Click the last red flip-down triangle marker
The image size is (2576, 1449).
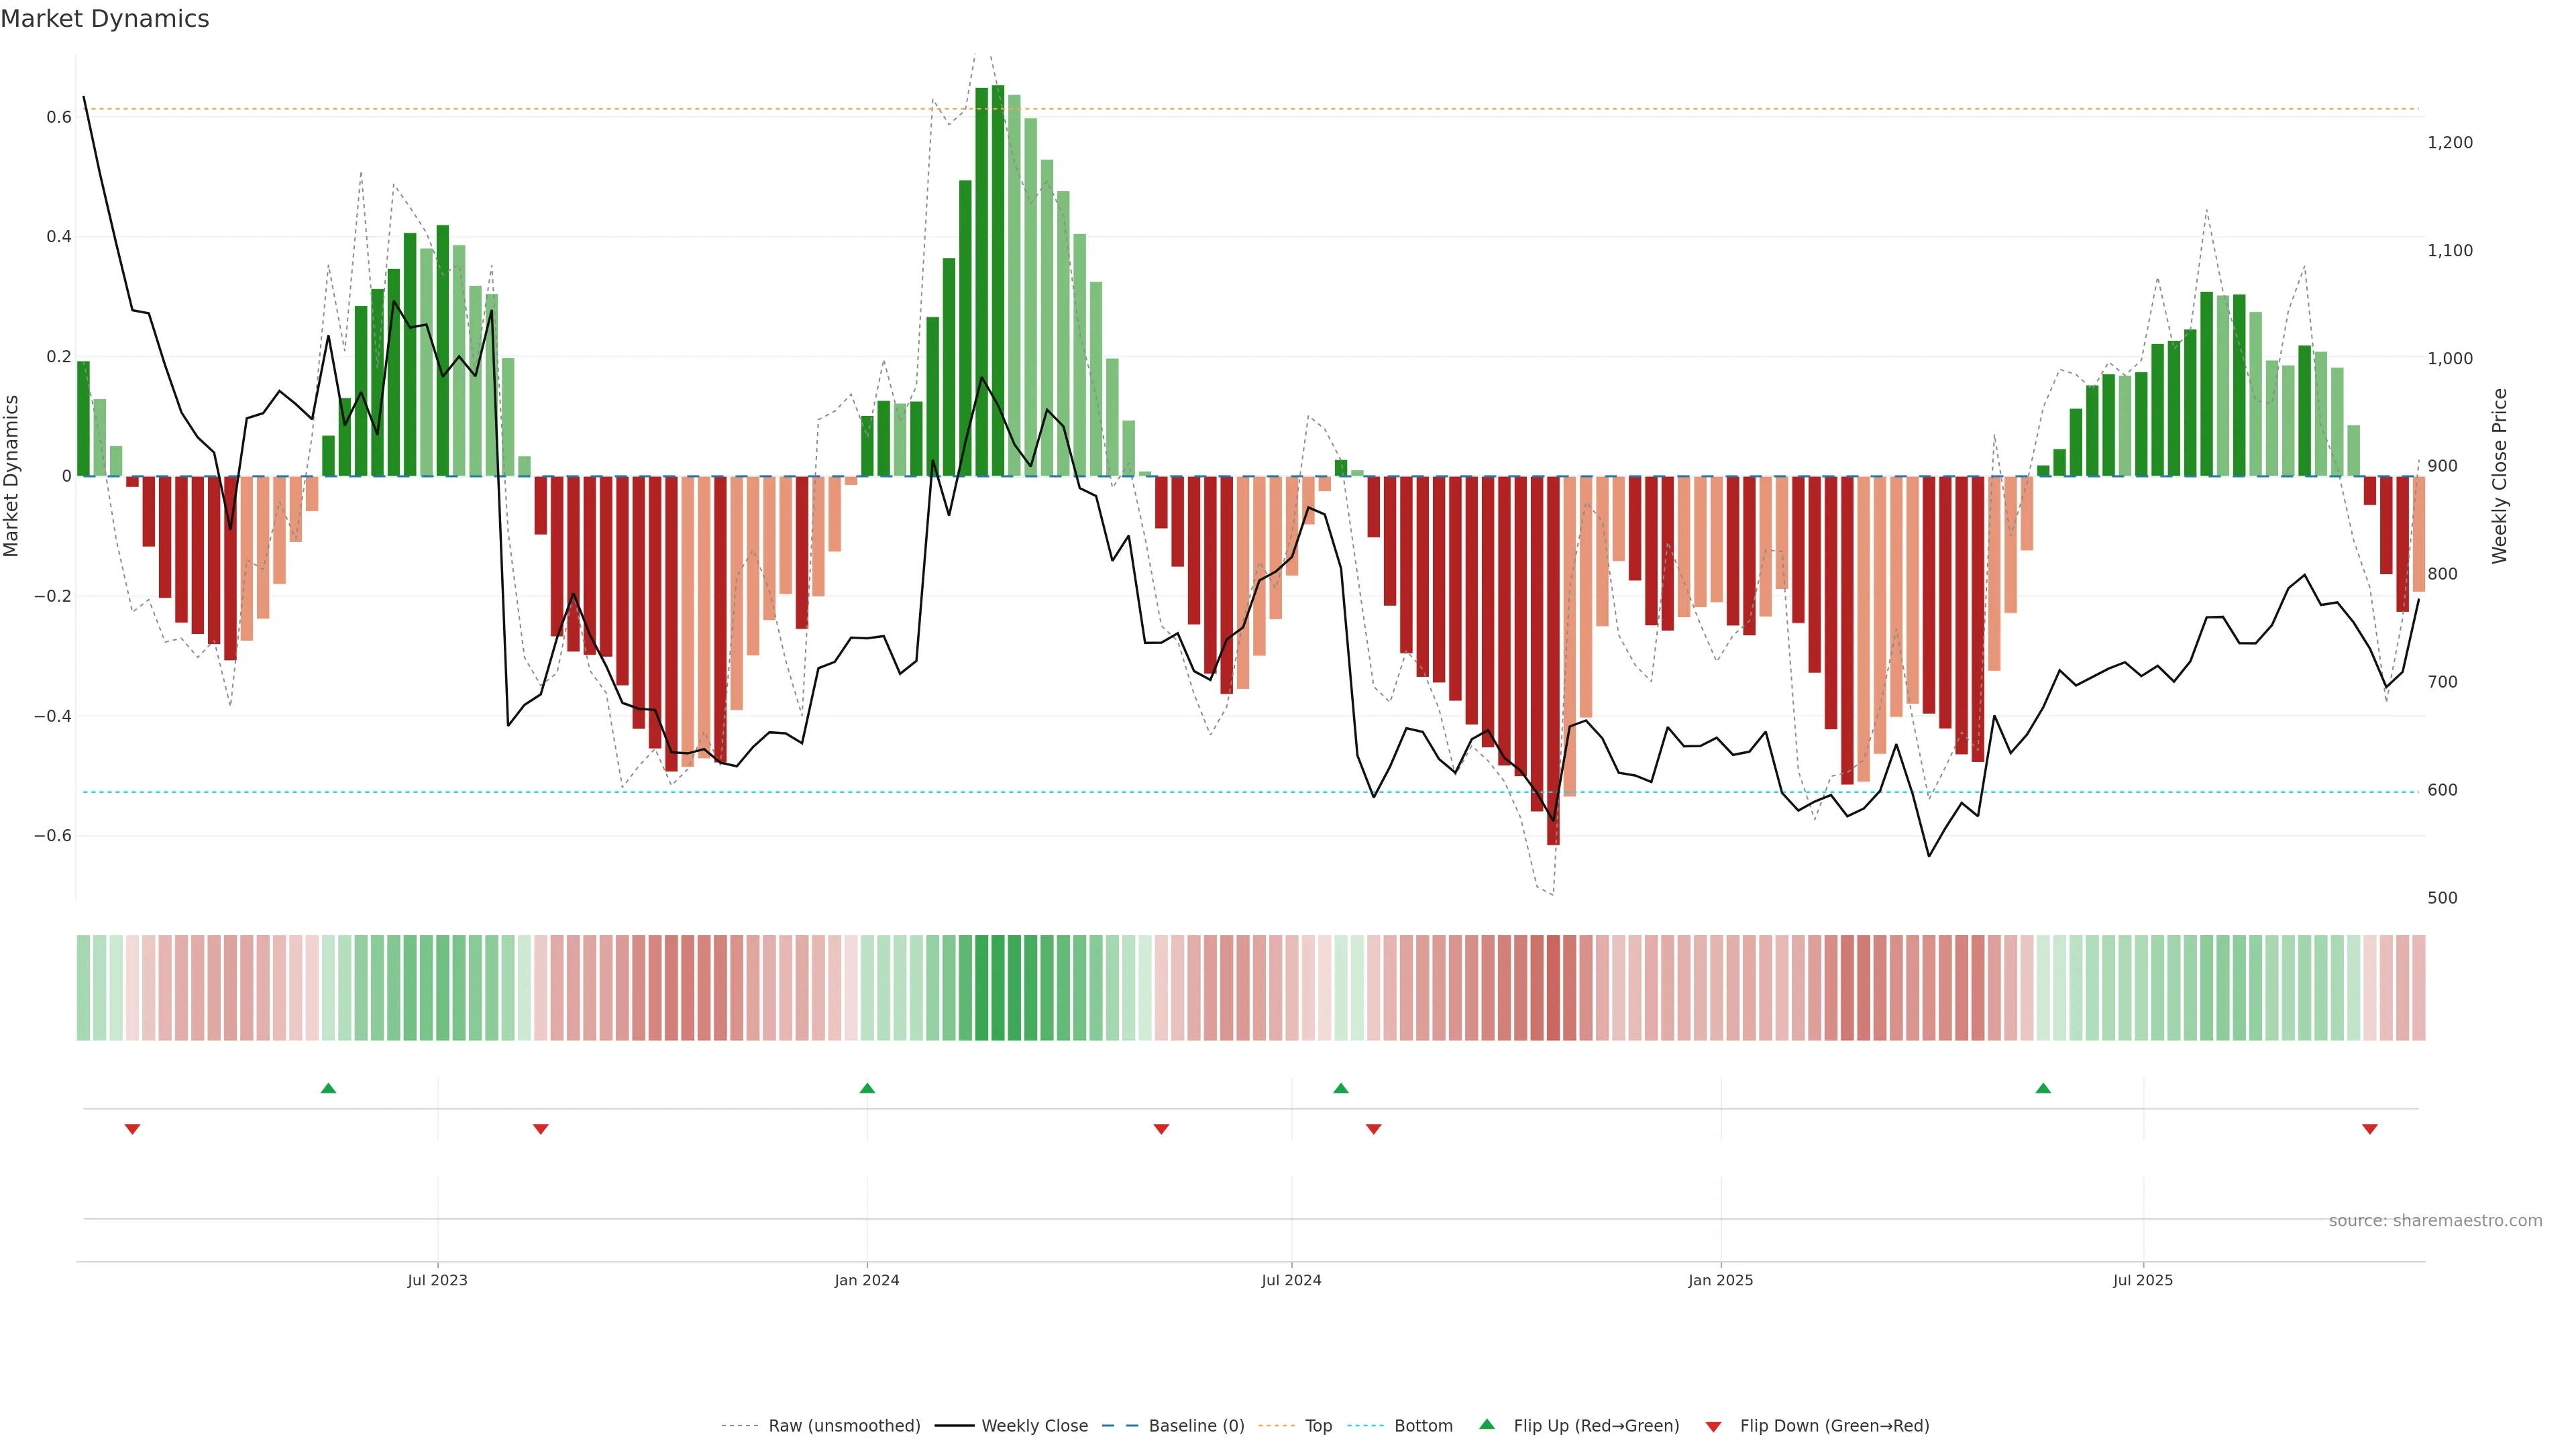coord(2369,1129)
